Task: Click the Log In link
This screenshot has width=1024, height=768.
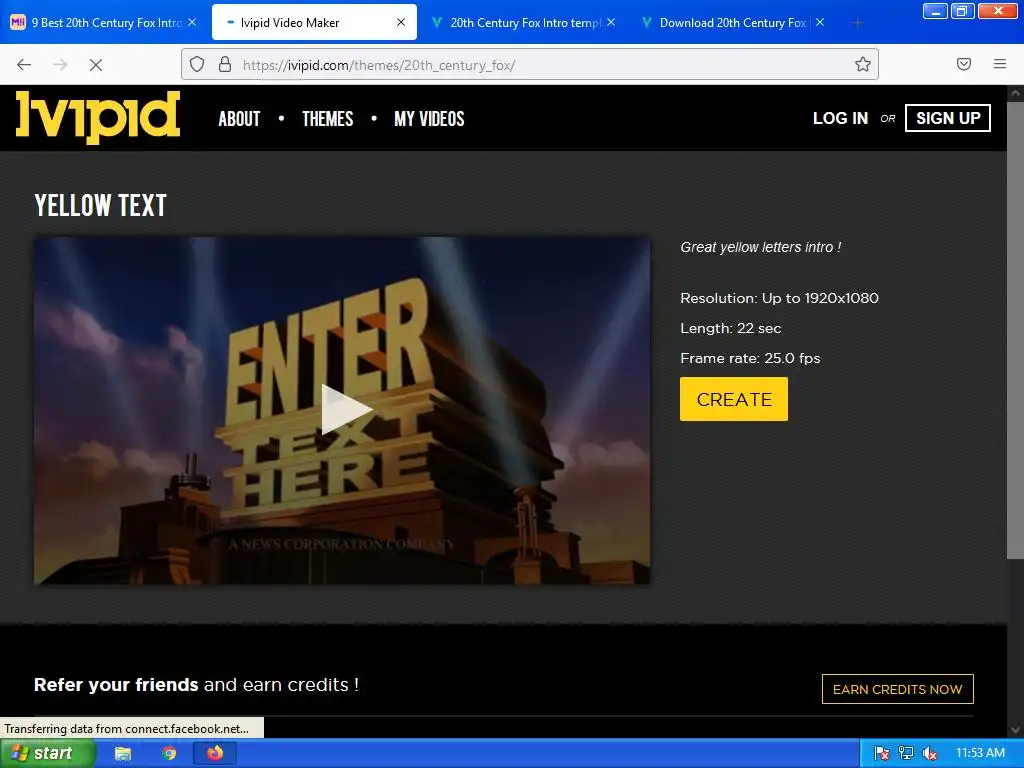Action: tap(840, 118)
